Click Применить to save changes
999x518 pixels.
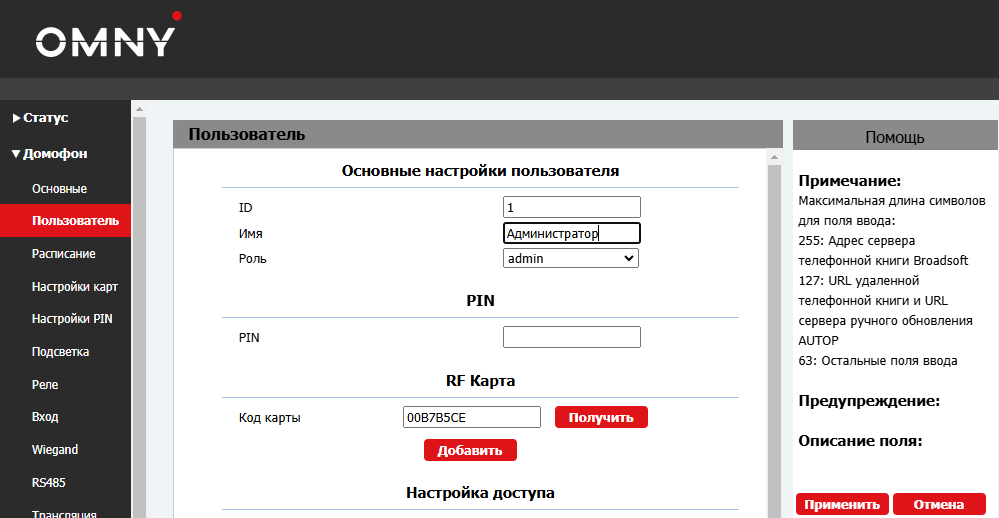(x=842, y=505)
